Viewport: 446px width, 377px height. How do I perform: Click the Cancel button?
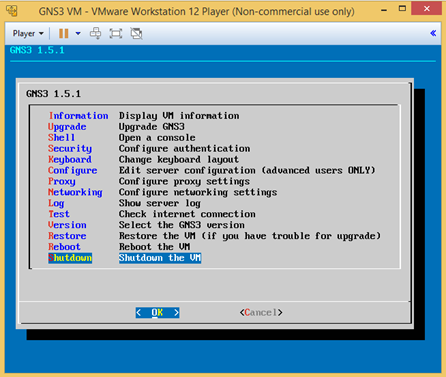click(261, 312)
